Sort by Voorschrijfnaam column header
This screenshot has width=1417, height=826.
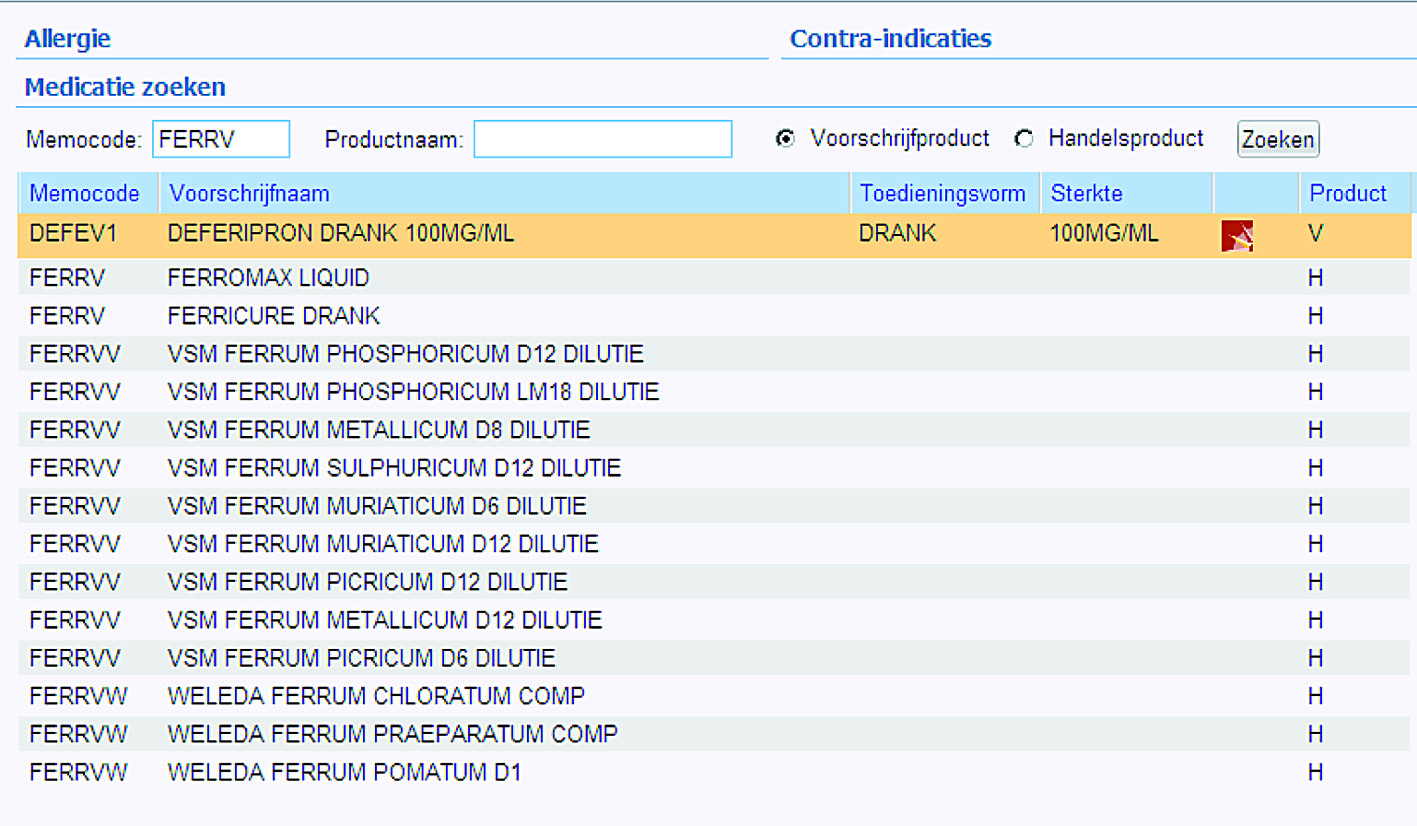coord(248,193)
